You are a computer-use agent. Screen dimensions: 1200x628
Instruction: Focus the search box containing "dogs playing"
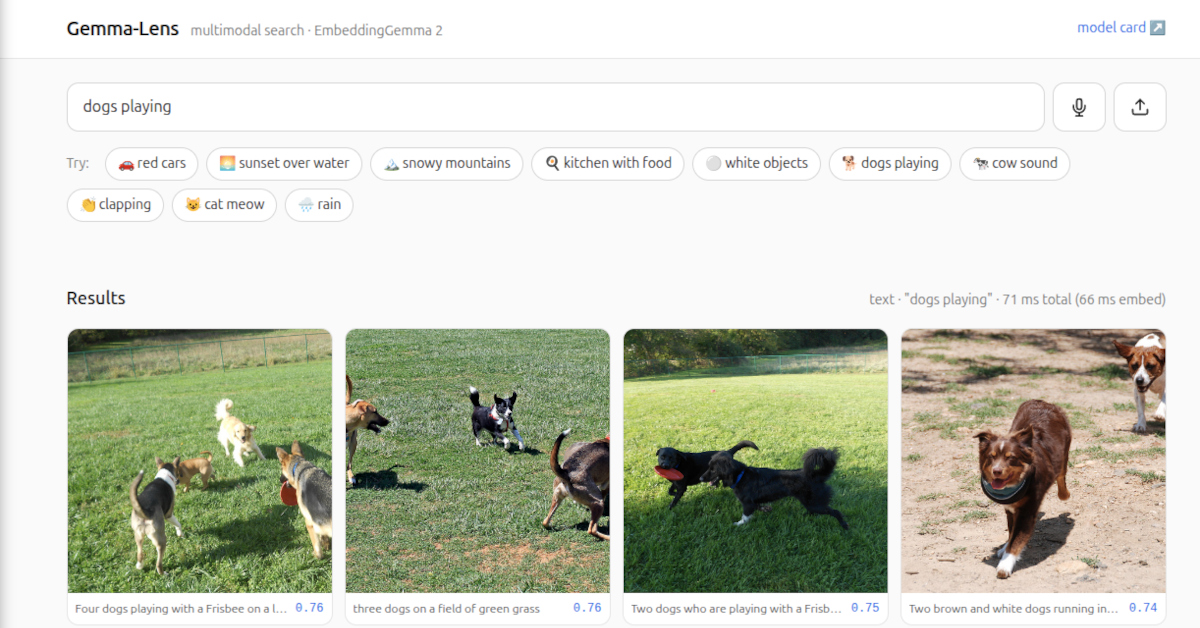555,107
